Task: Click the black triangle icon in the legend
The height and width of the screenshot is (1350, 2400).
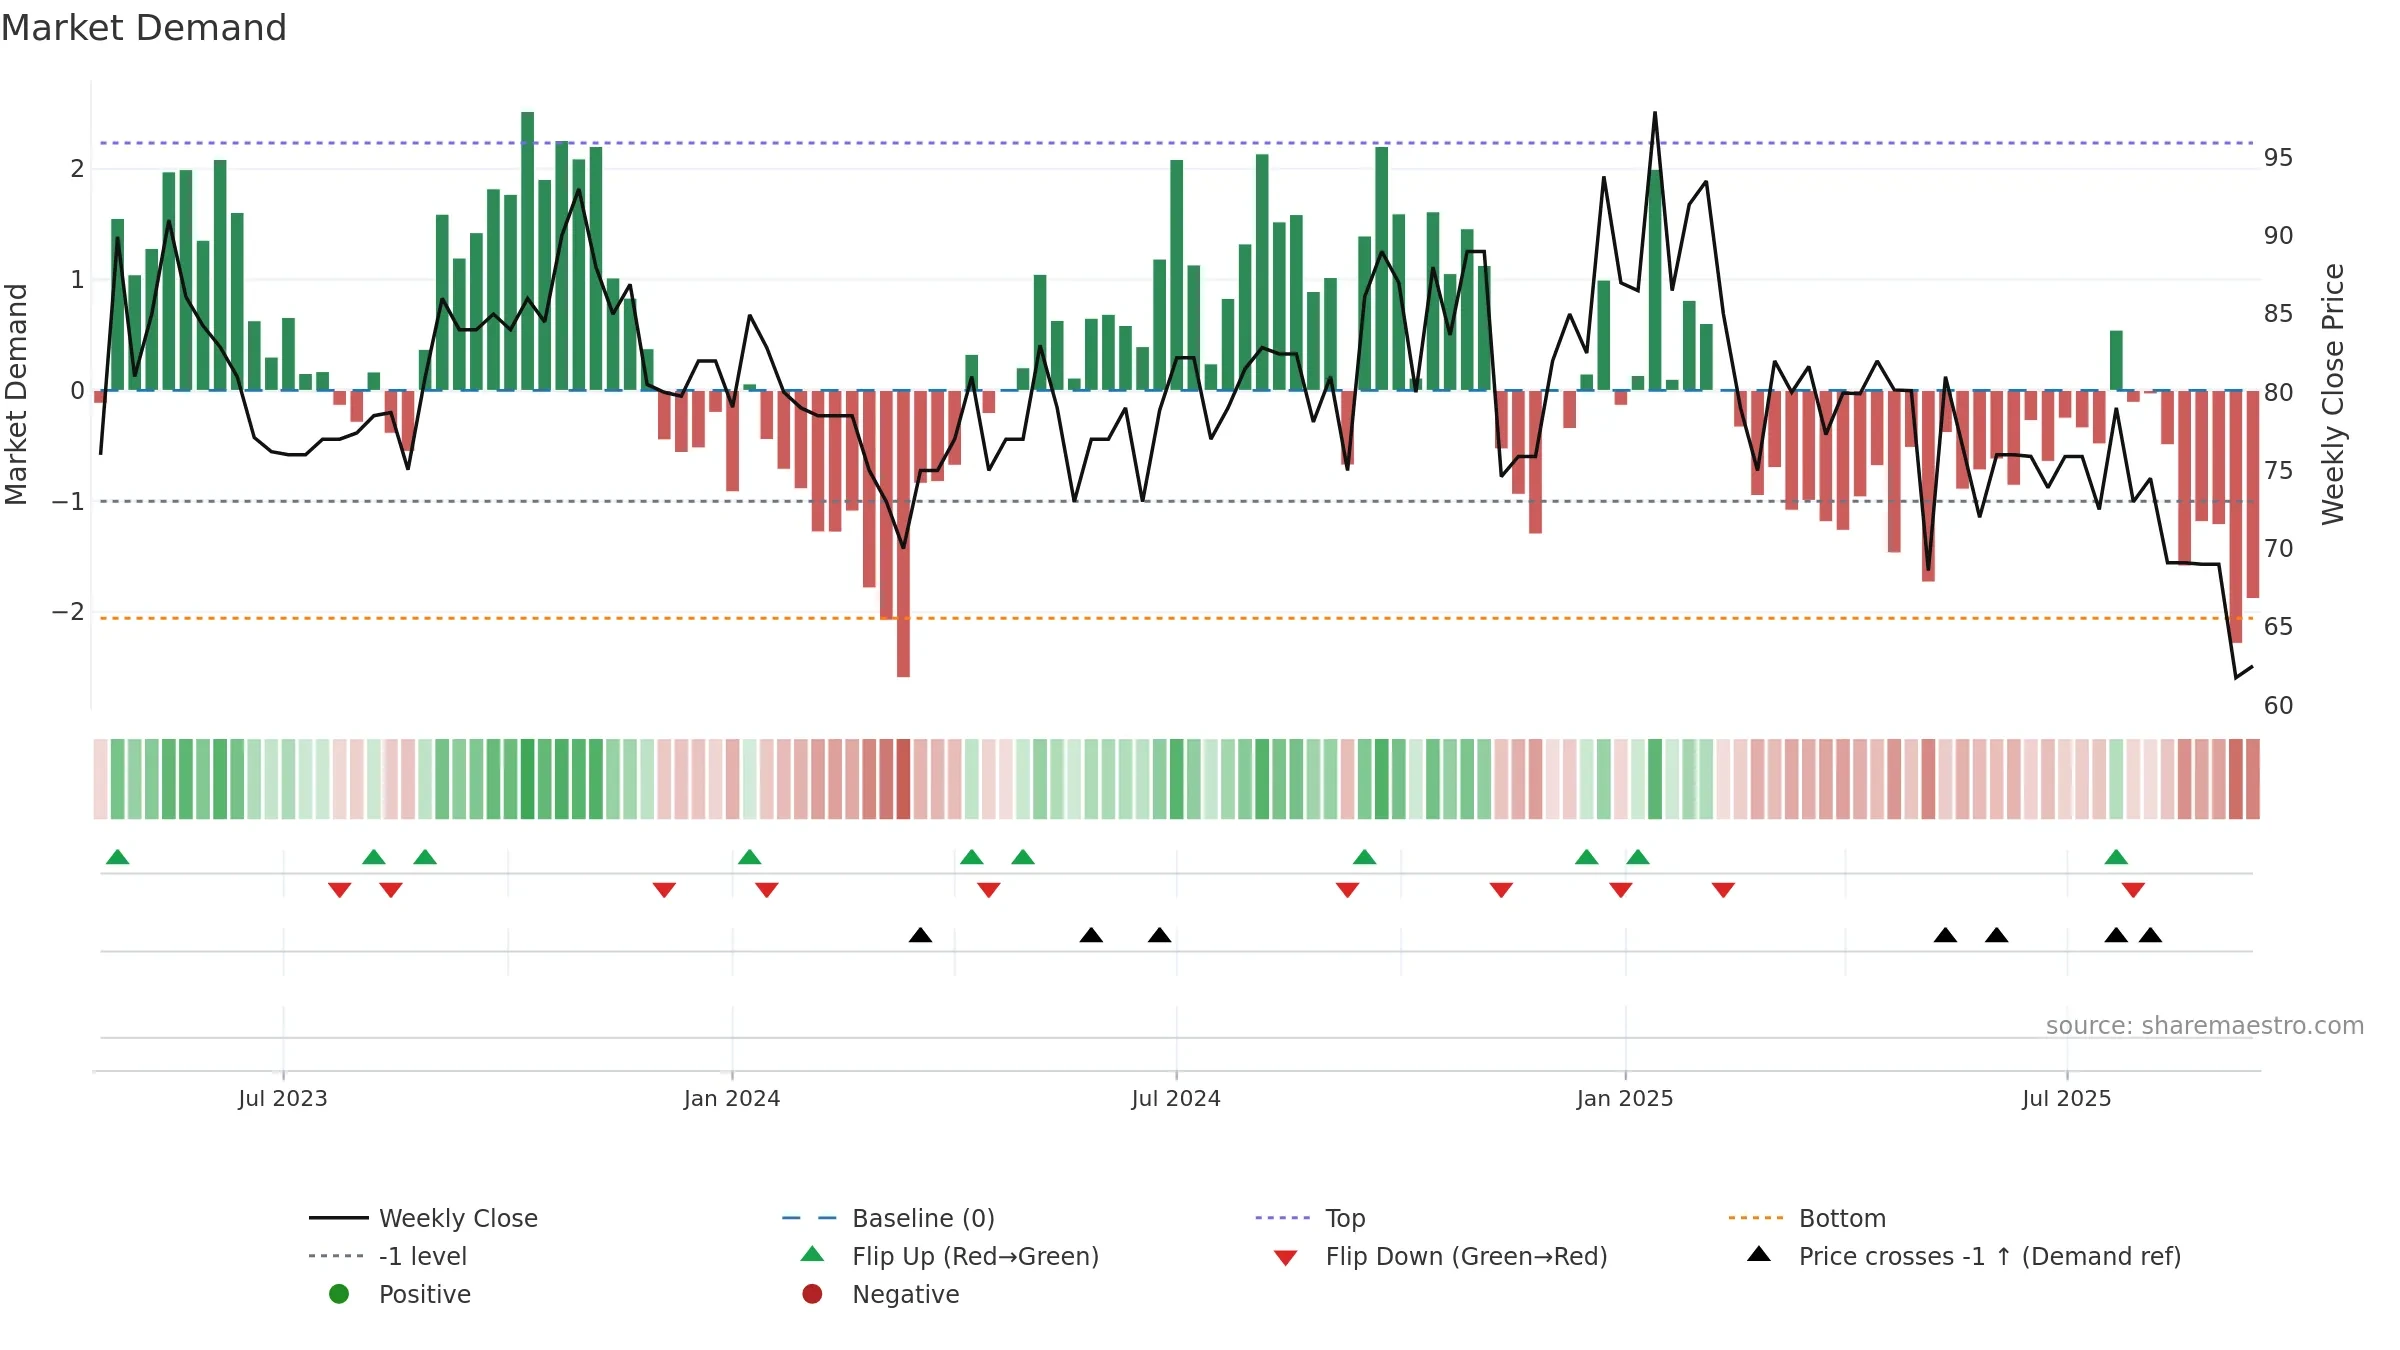Action: (1759, 1254)
